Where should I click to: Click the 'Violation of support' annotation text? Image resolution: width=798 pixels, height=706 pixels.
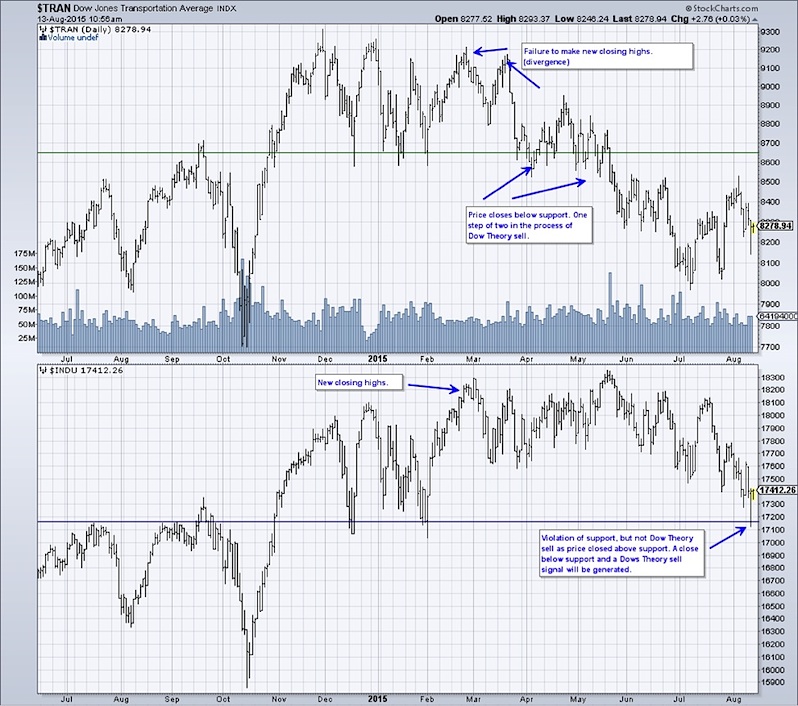[x=622, y=554]
